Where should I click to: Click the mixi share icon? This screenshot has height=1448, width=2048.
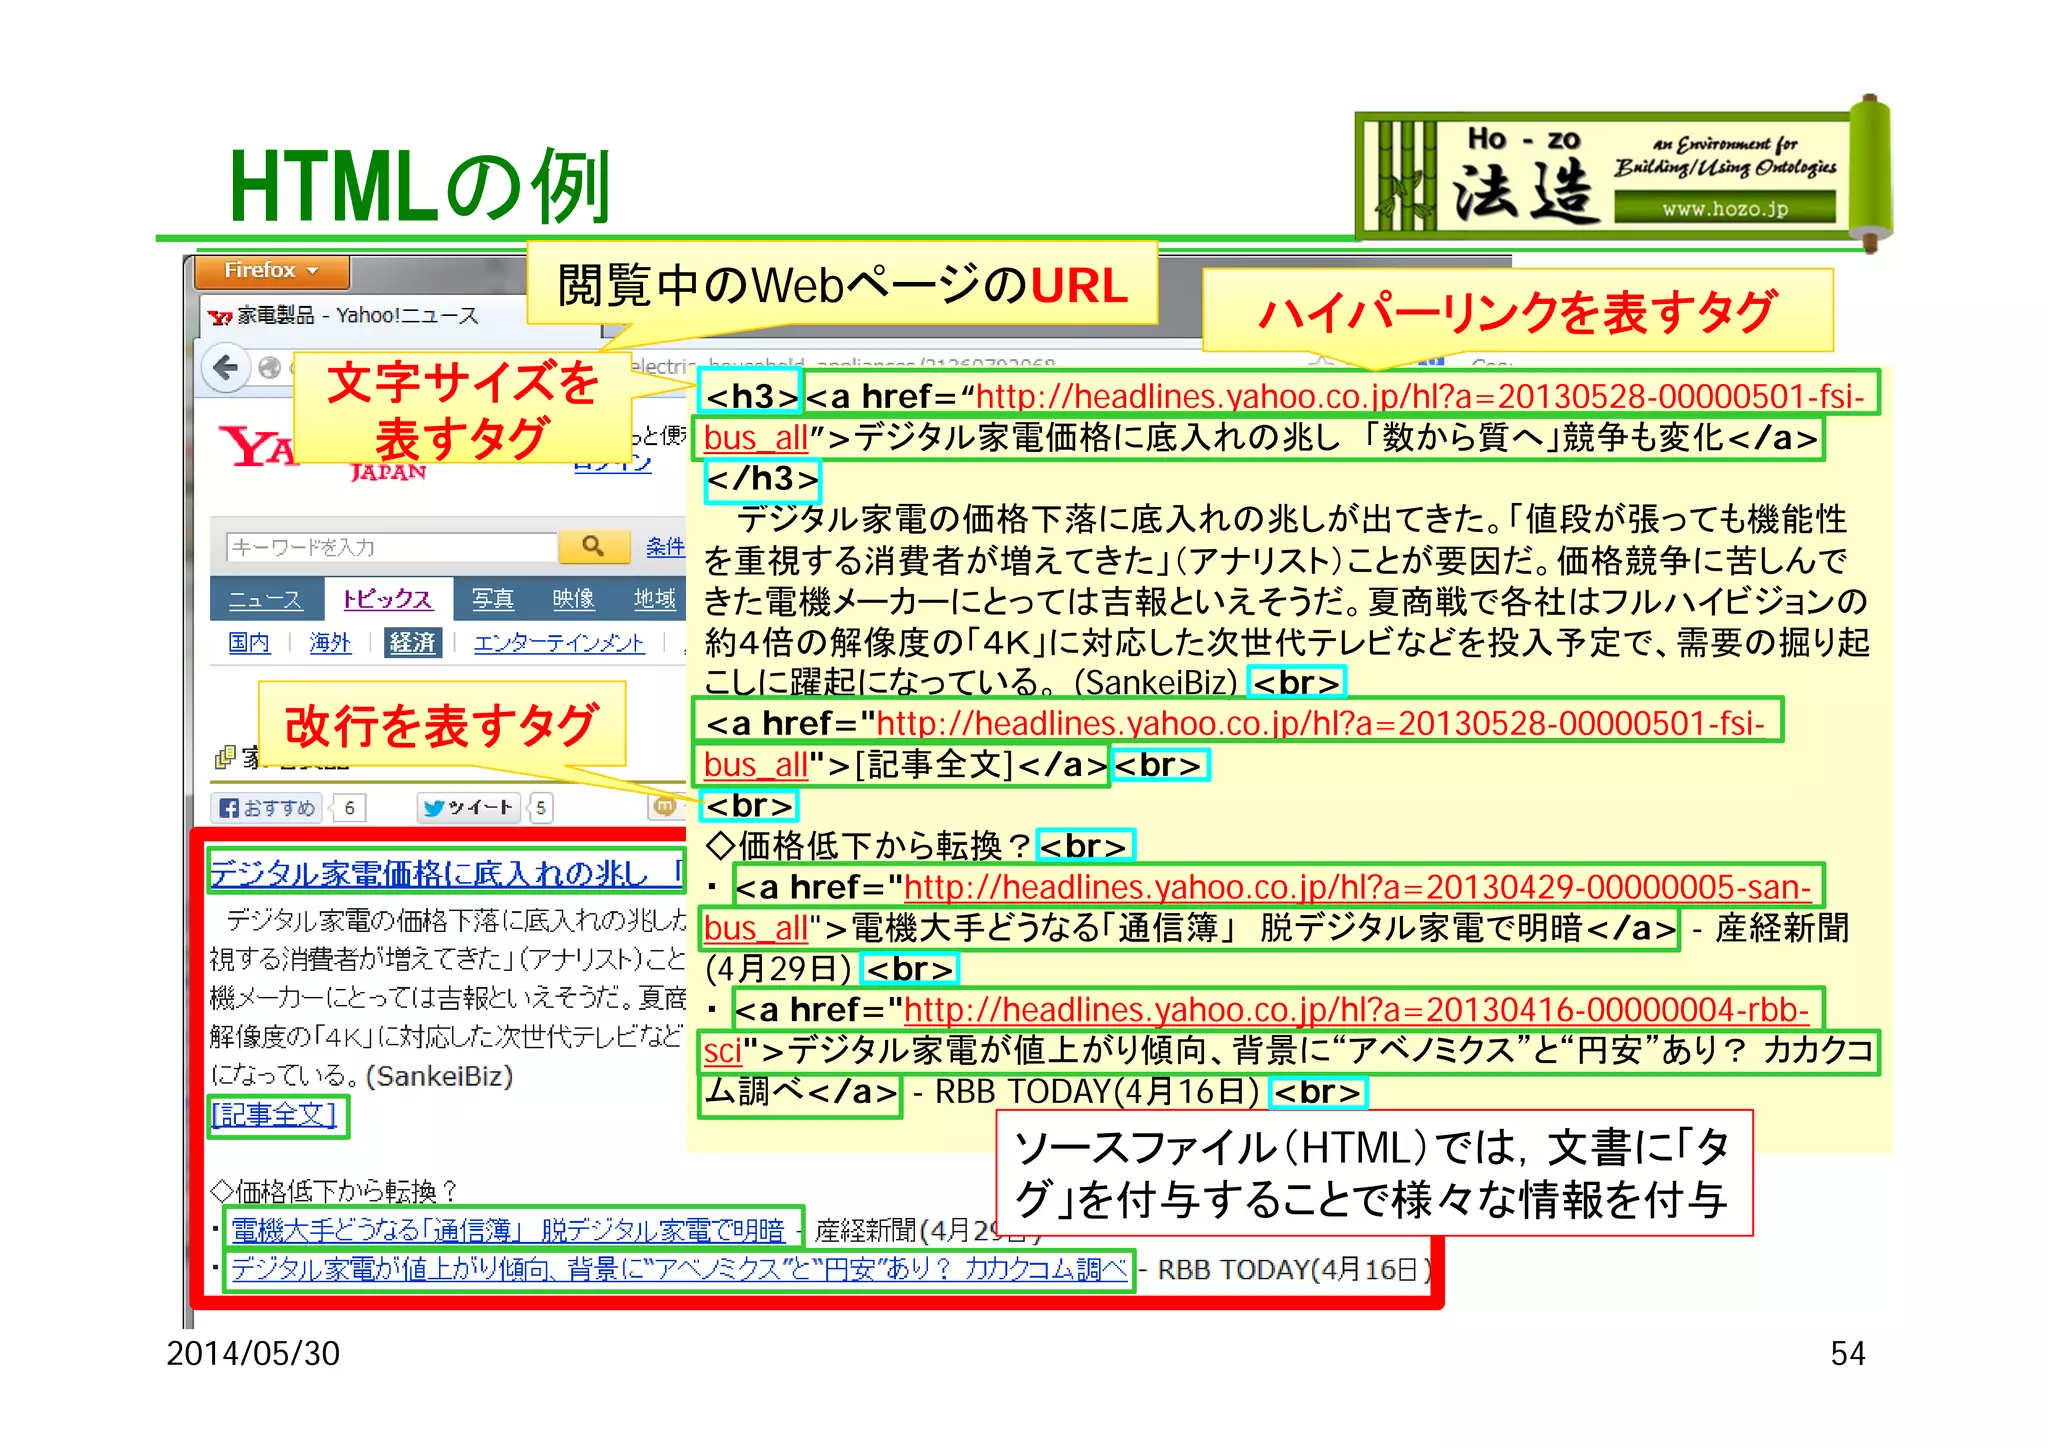[665, 806]
